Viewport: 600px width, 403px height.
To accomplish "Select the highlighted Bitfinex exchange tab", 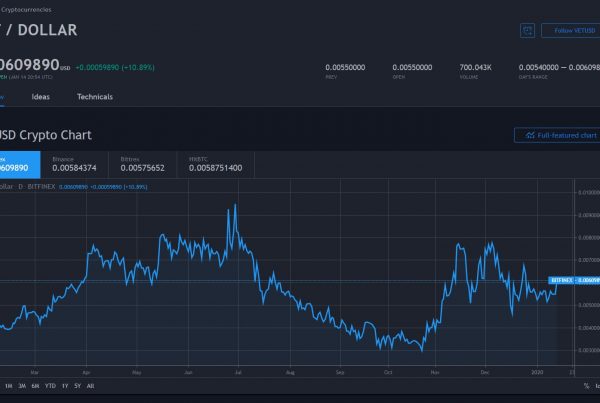I will [20, 164].
